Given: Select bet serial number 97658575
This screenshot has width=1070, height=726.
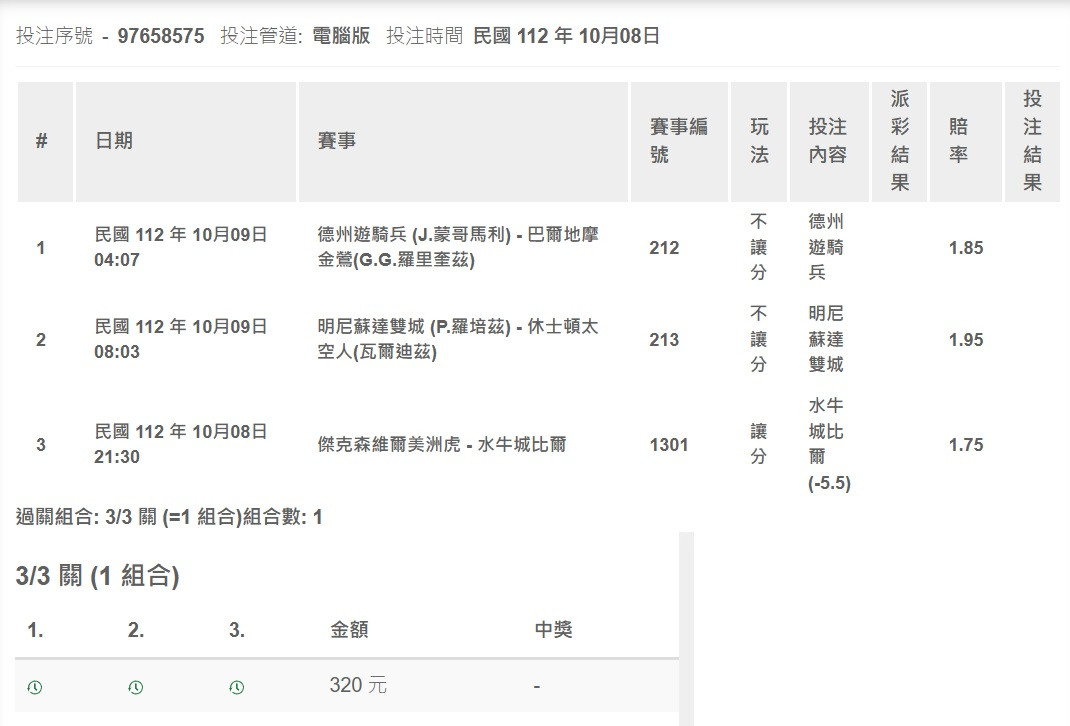Looking at the screenshot, I should 161,36.
